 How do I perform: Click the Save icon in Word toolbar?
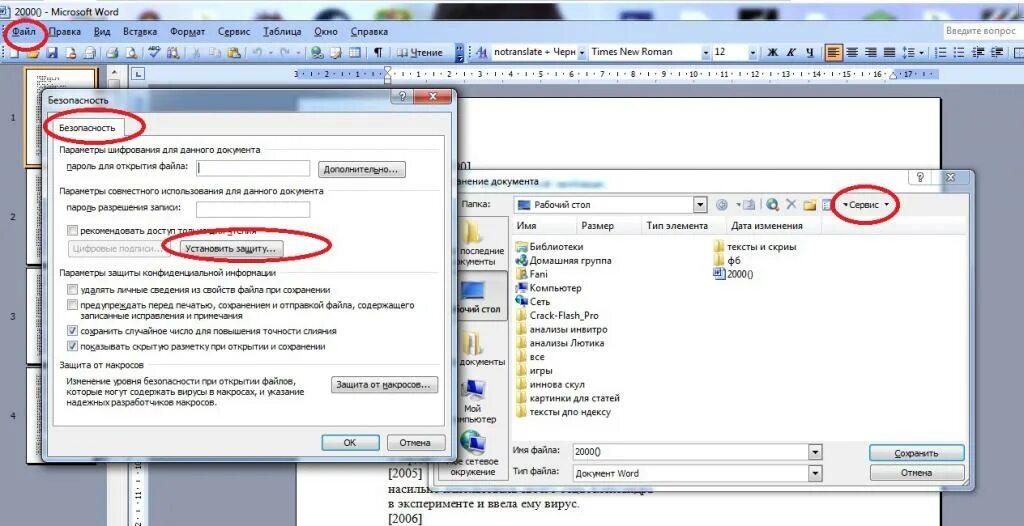point(52,53)
